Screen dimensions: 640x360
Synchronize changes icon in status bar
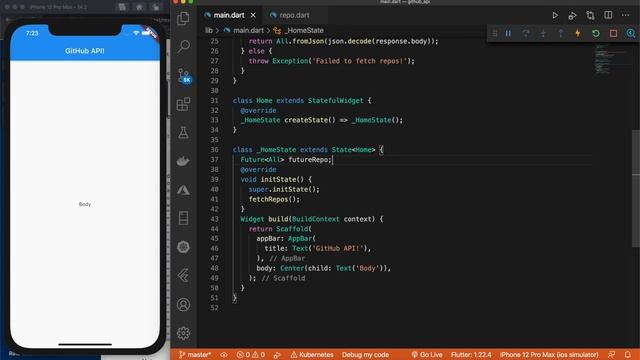pos(224,355)
